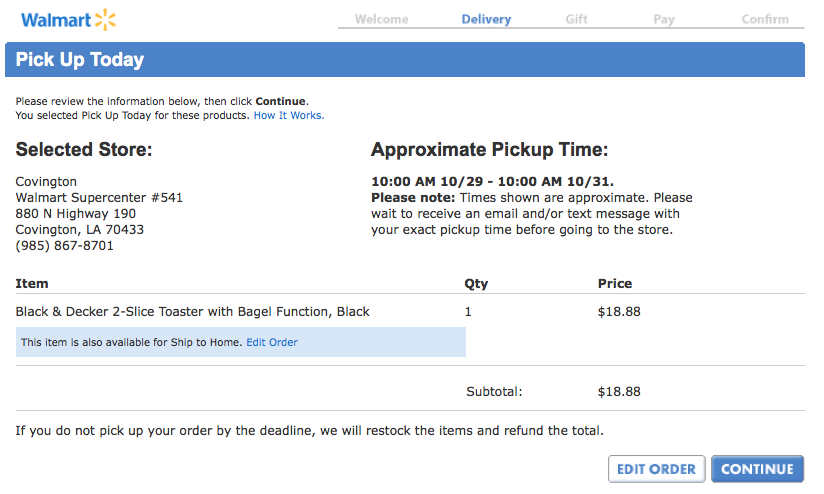The image size is (824, 494).
Task: Click the 880 N Highway 190 address line
Action: pyautogui.click(x=76, y=213)
